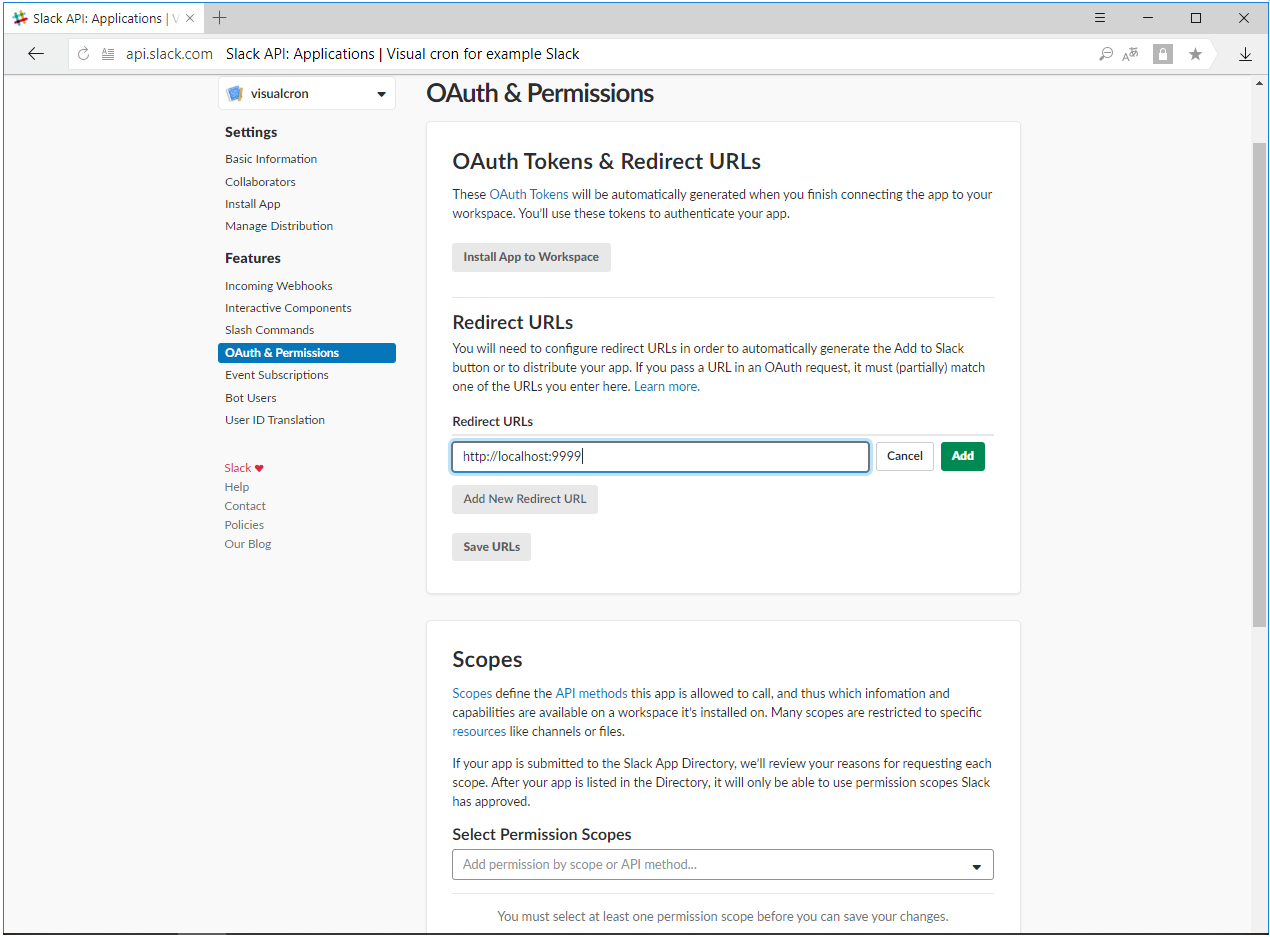Reload the page with the refresh icon
Viewport: 1270px width, 937px height.
pos(83,54)
